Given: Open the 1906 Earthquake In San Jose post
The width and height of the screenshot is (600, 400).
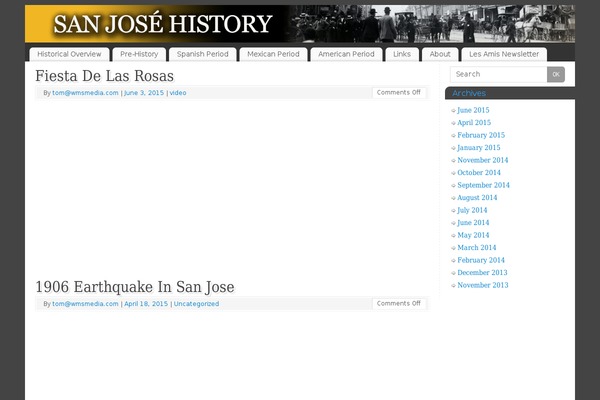Looking at the screenshot, I should pos(134,287).
